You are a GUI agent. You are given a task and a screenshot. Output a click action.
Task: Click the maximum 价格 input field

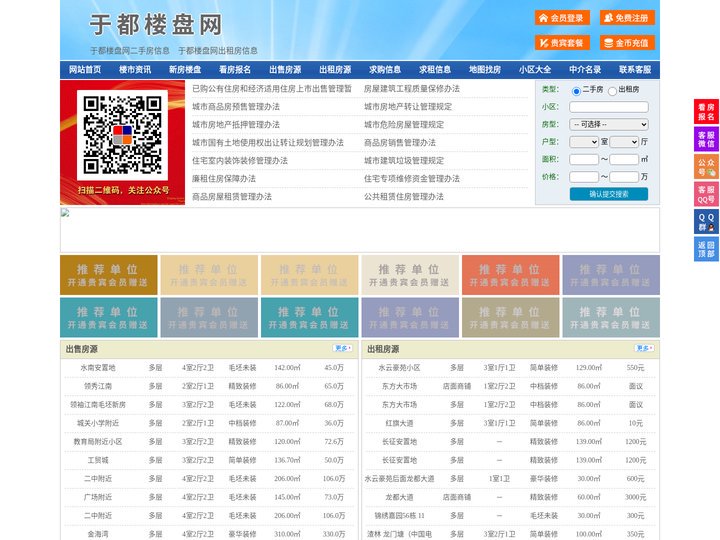point(624,177)
